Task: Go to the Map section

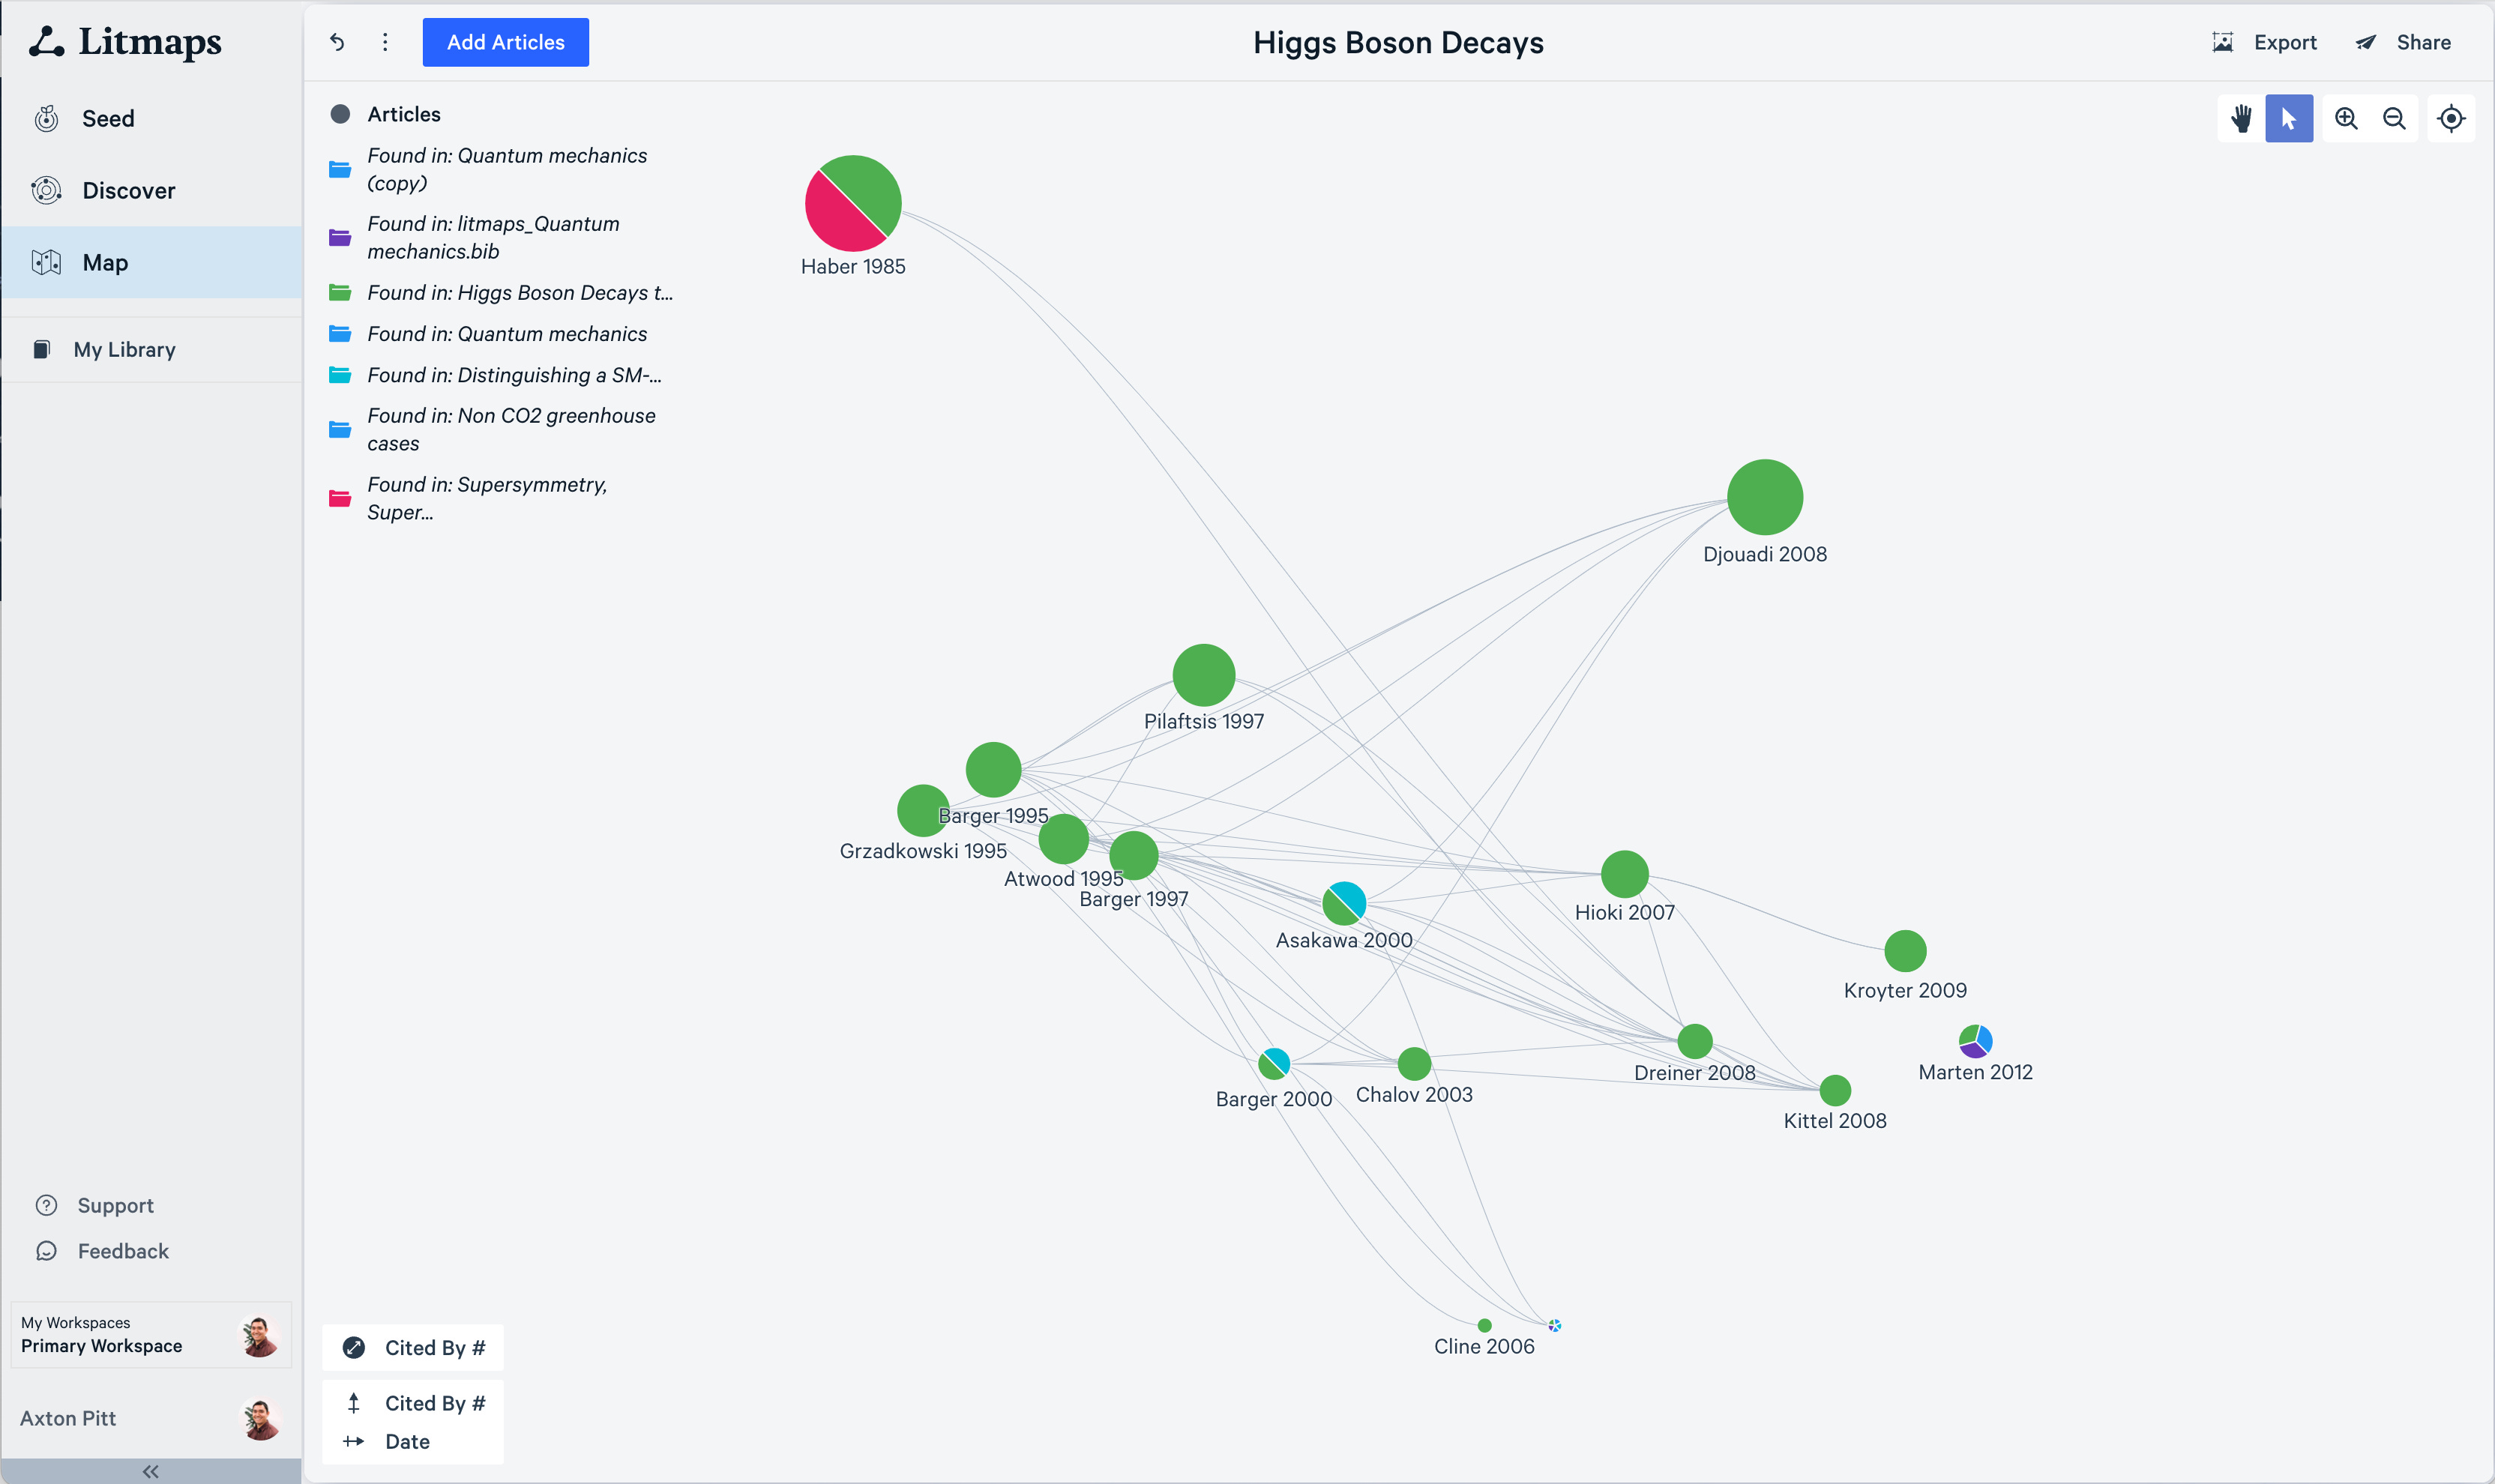Action: 151,262
